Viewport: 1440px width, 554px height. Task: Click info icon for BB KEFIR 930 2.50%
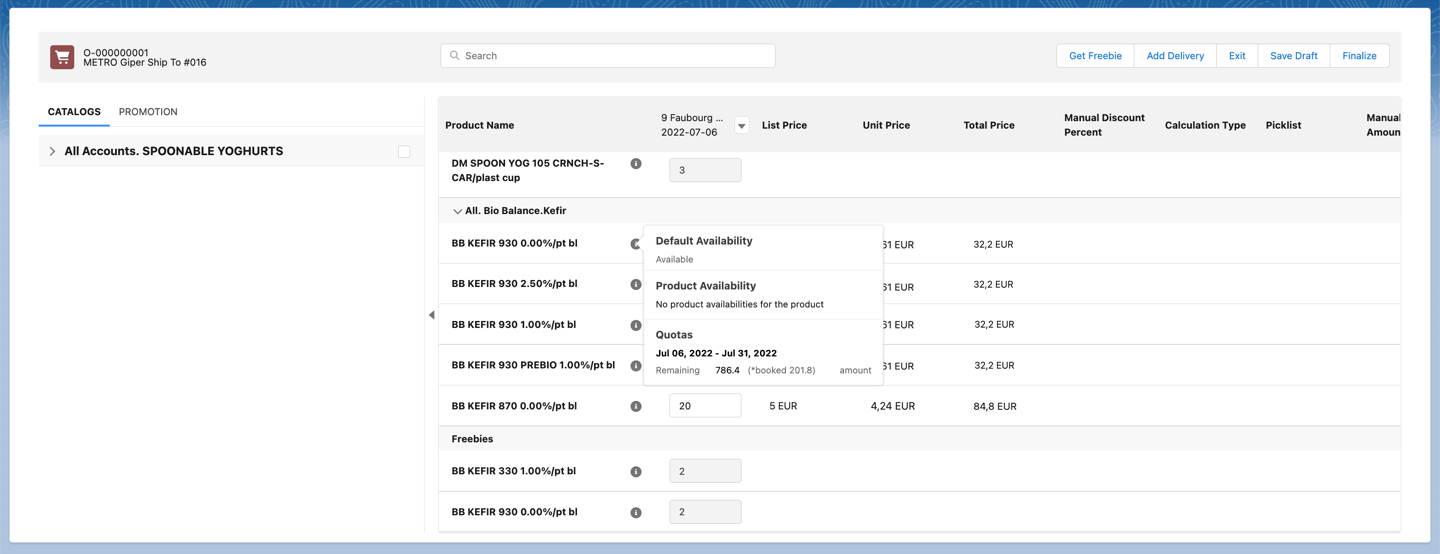pos(636,285)
